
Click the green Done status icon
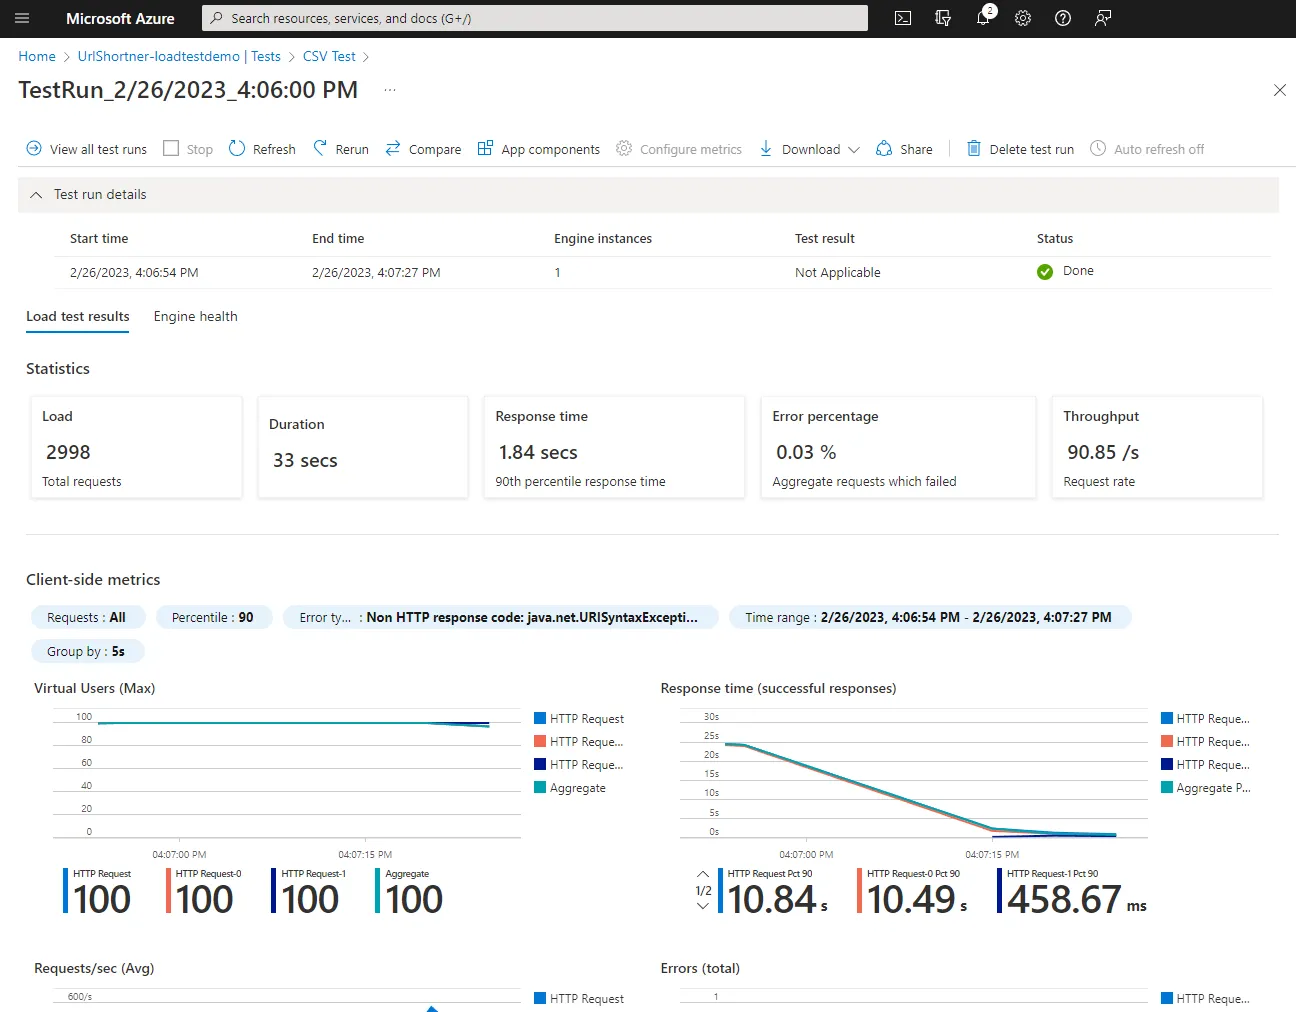click(1045, 272)
